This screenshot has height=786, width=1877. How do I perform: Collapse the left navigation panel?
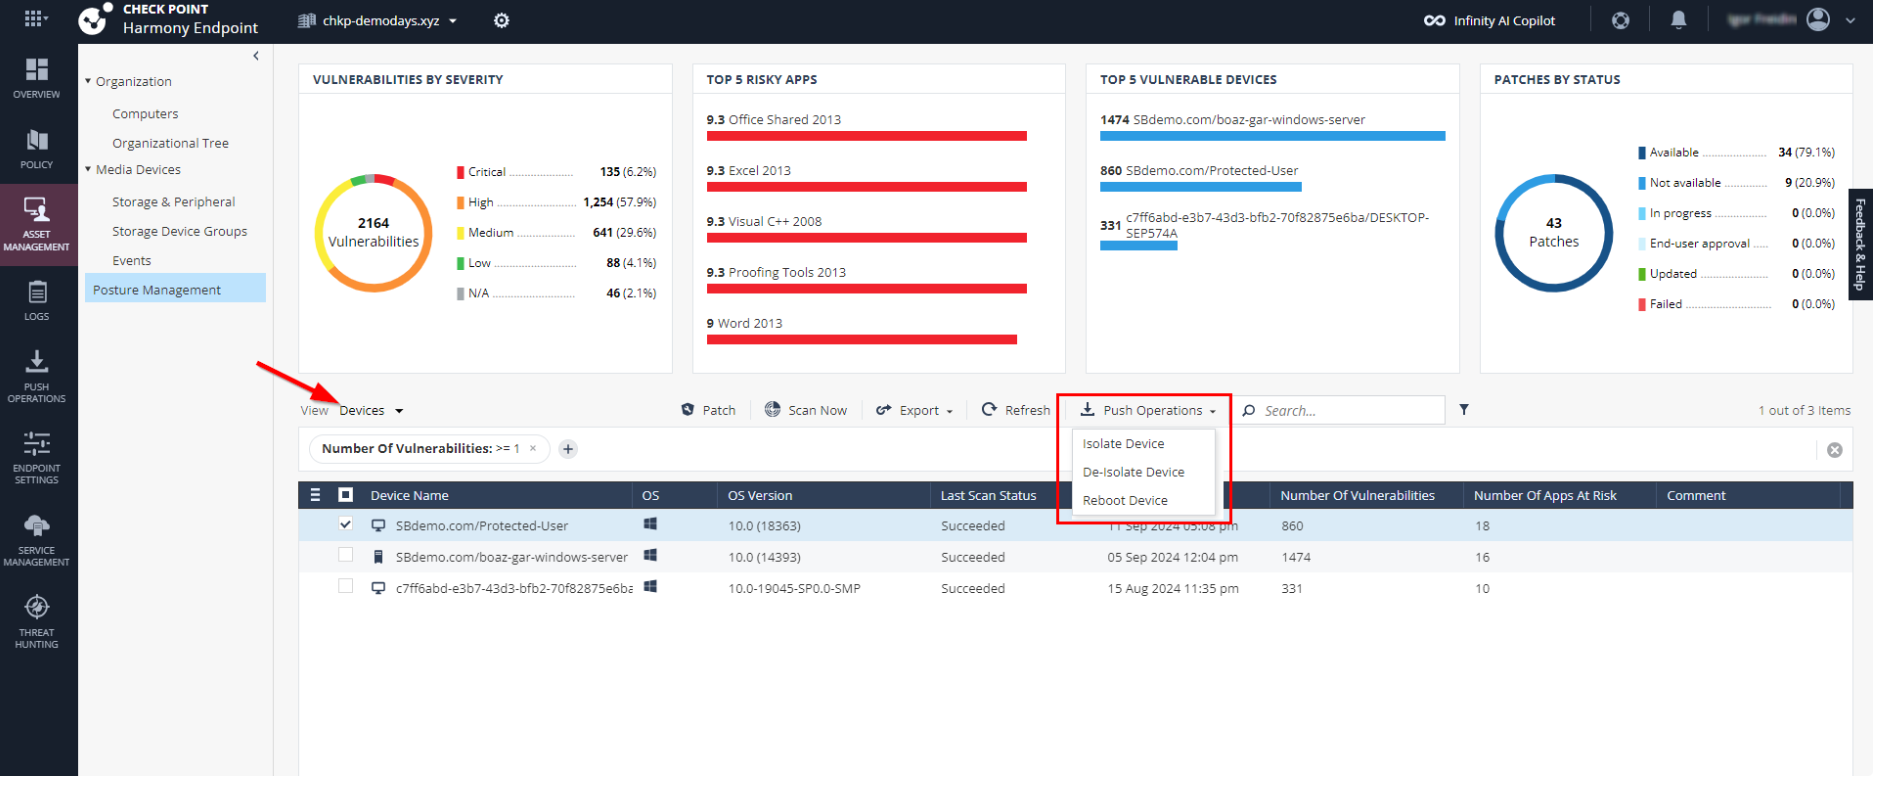click(x=256, y=56)
